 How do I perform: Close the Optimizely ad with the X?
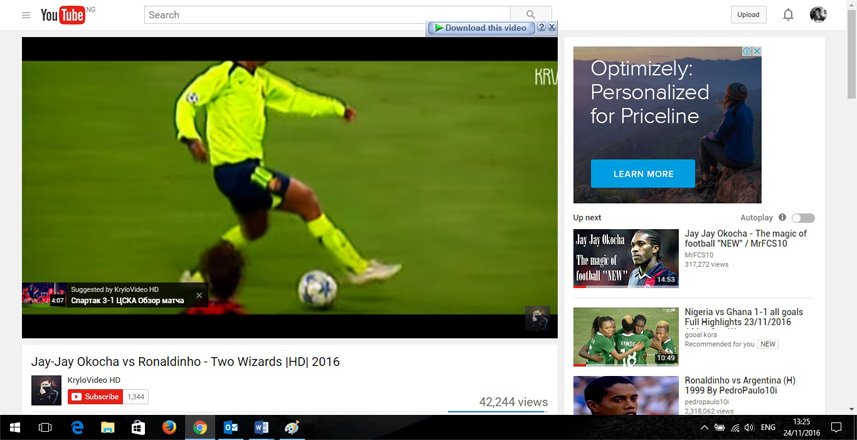click(x=757, y=51)
